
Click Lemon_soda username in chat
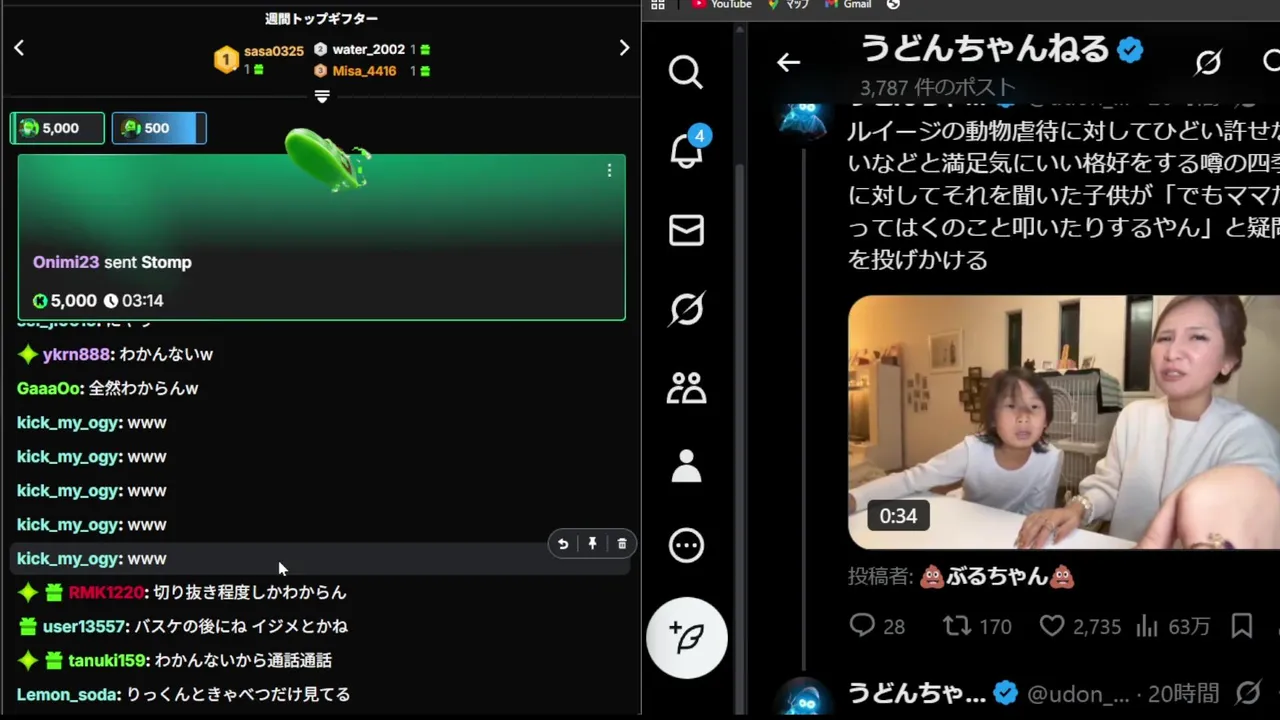(x=67, y=694)
